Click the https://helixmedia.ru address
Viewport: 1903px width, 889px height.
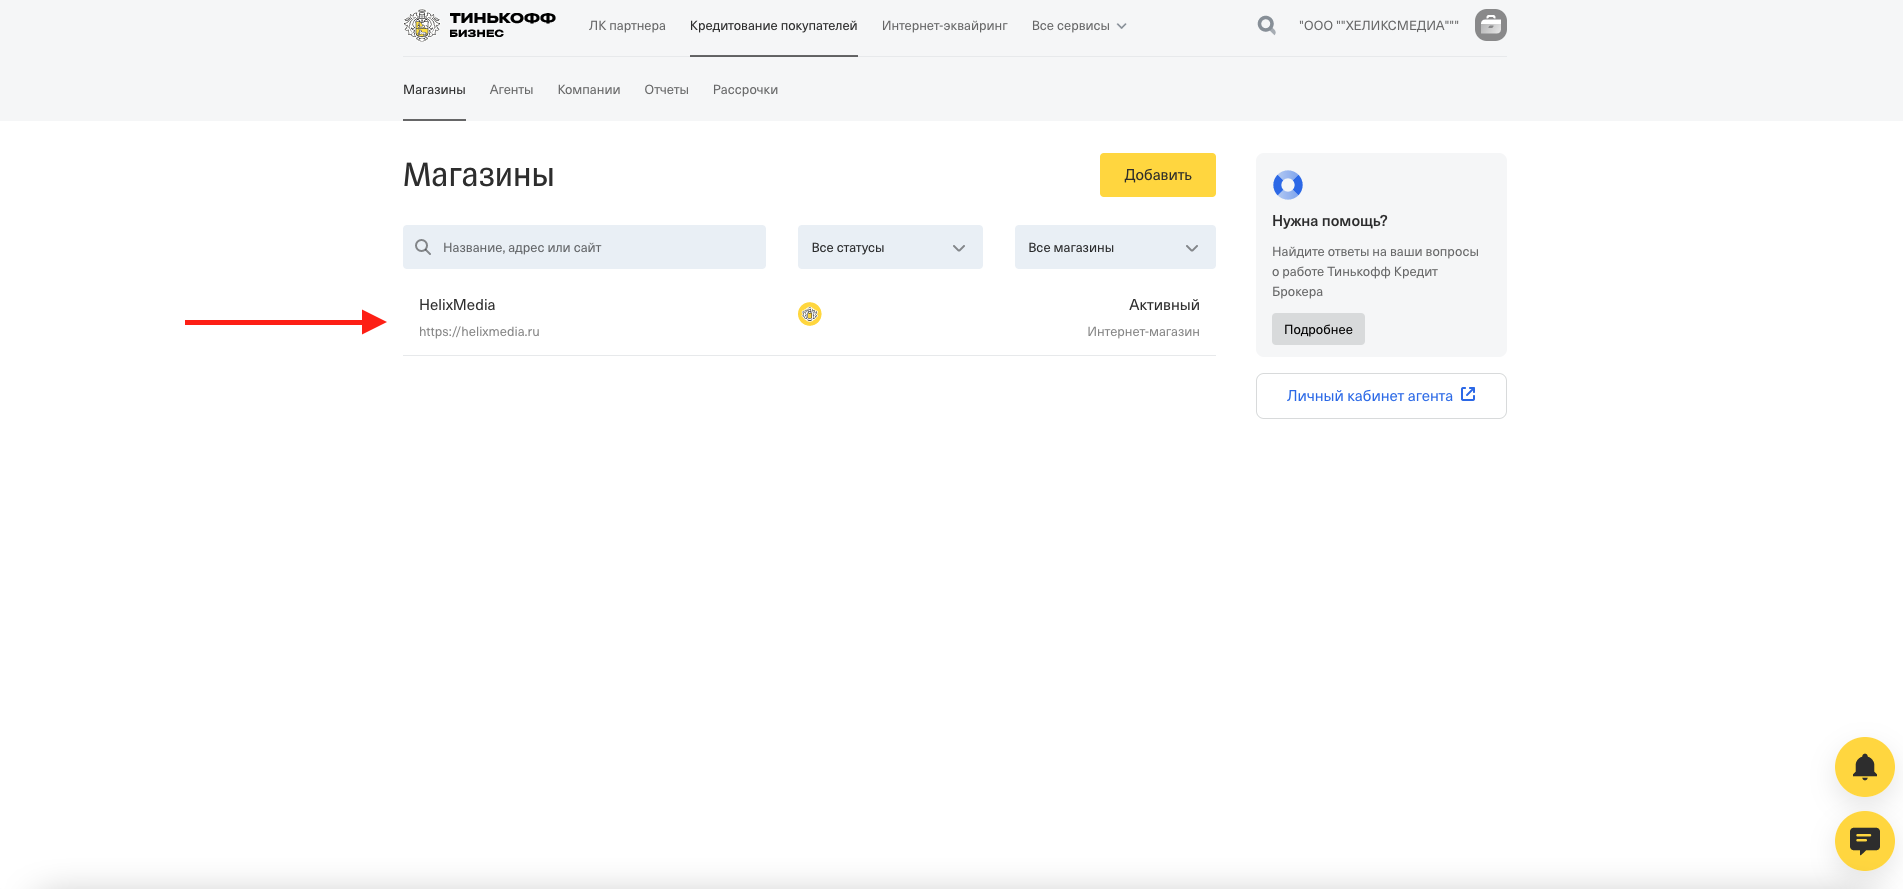click(479, 332)
